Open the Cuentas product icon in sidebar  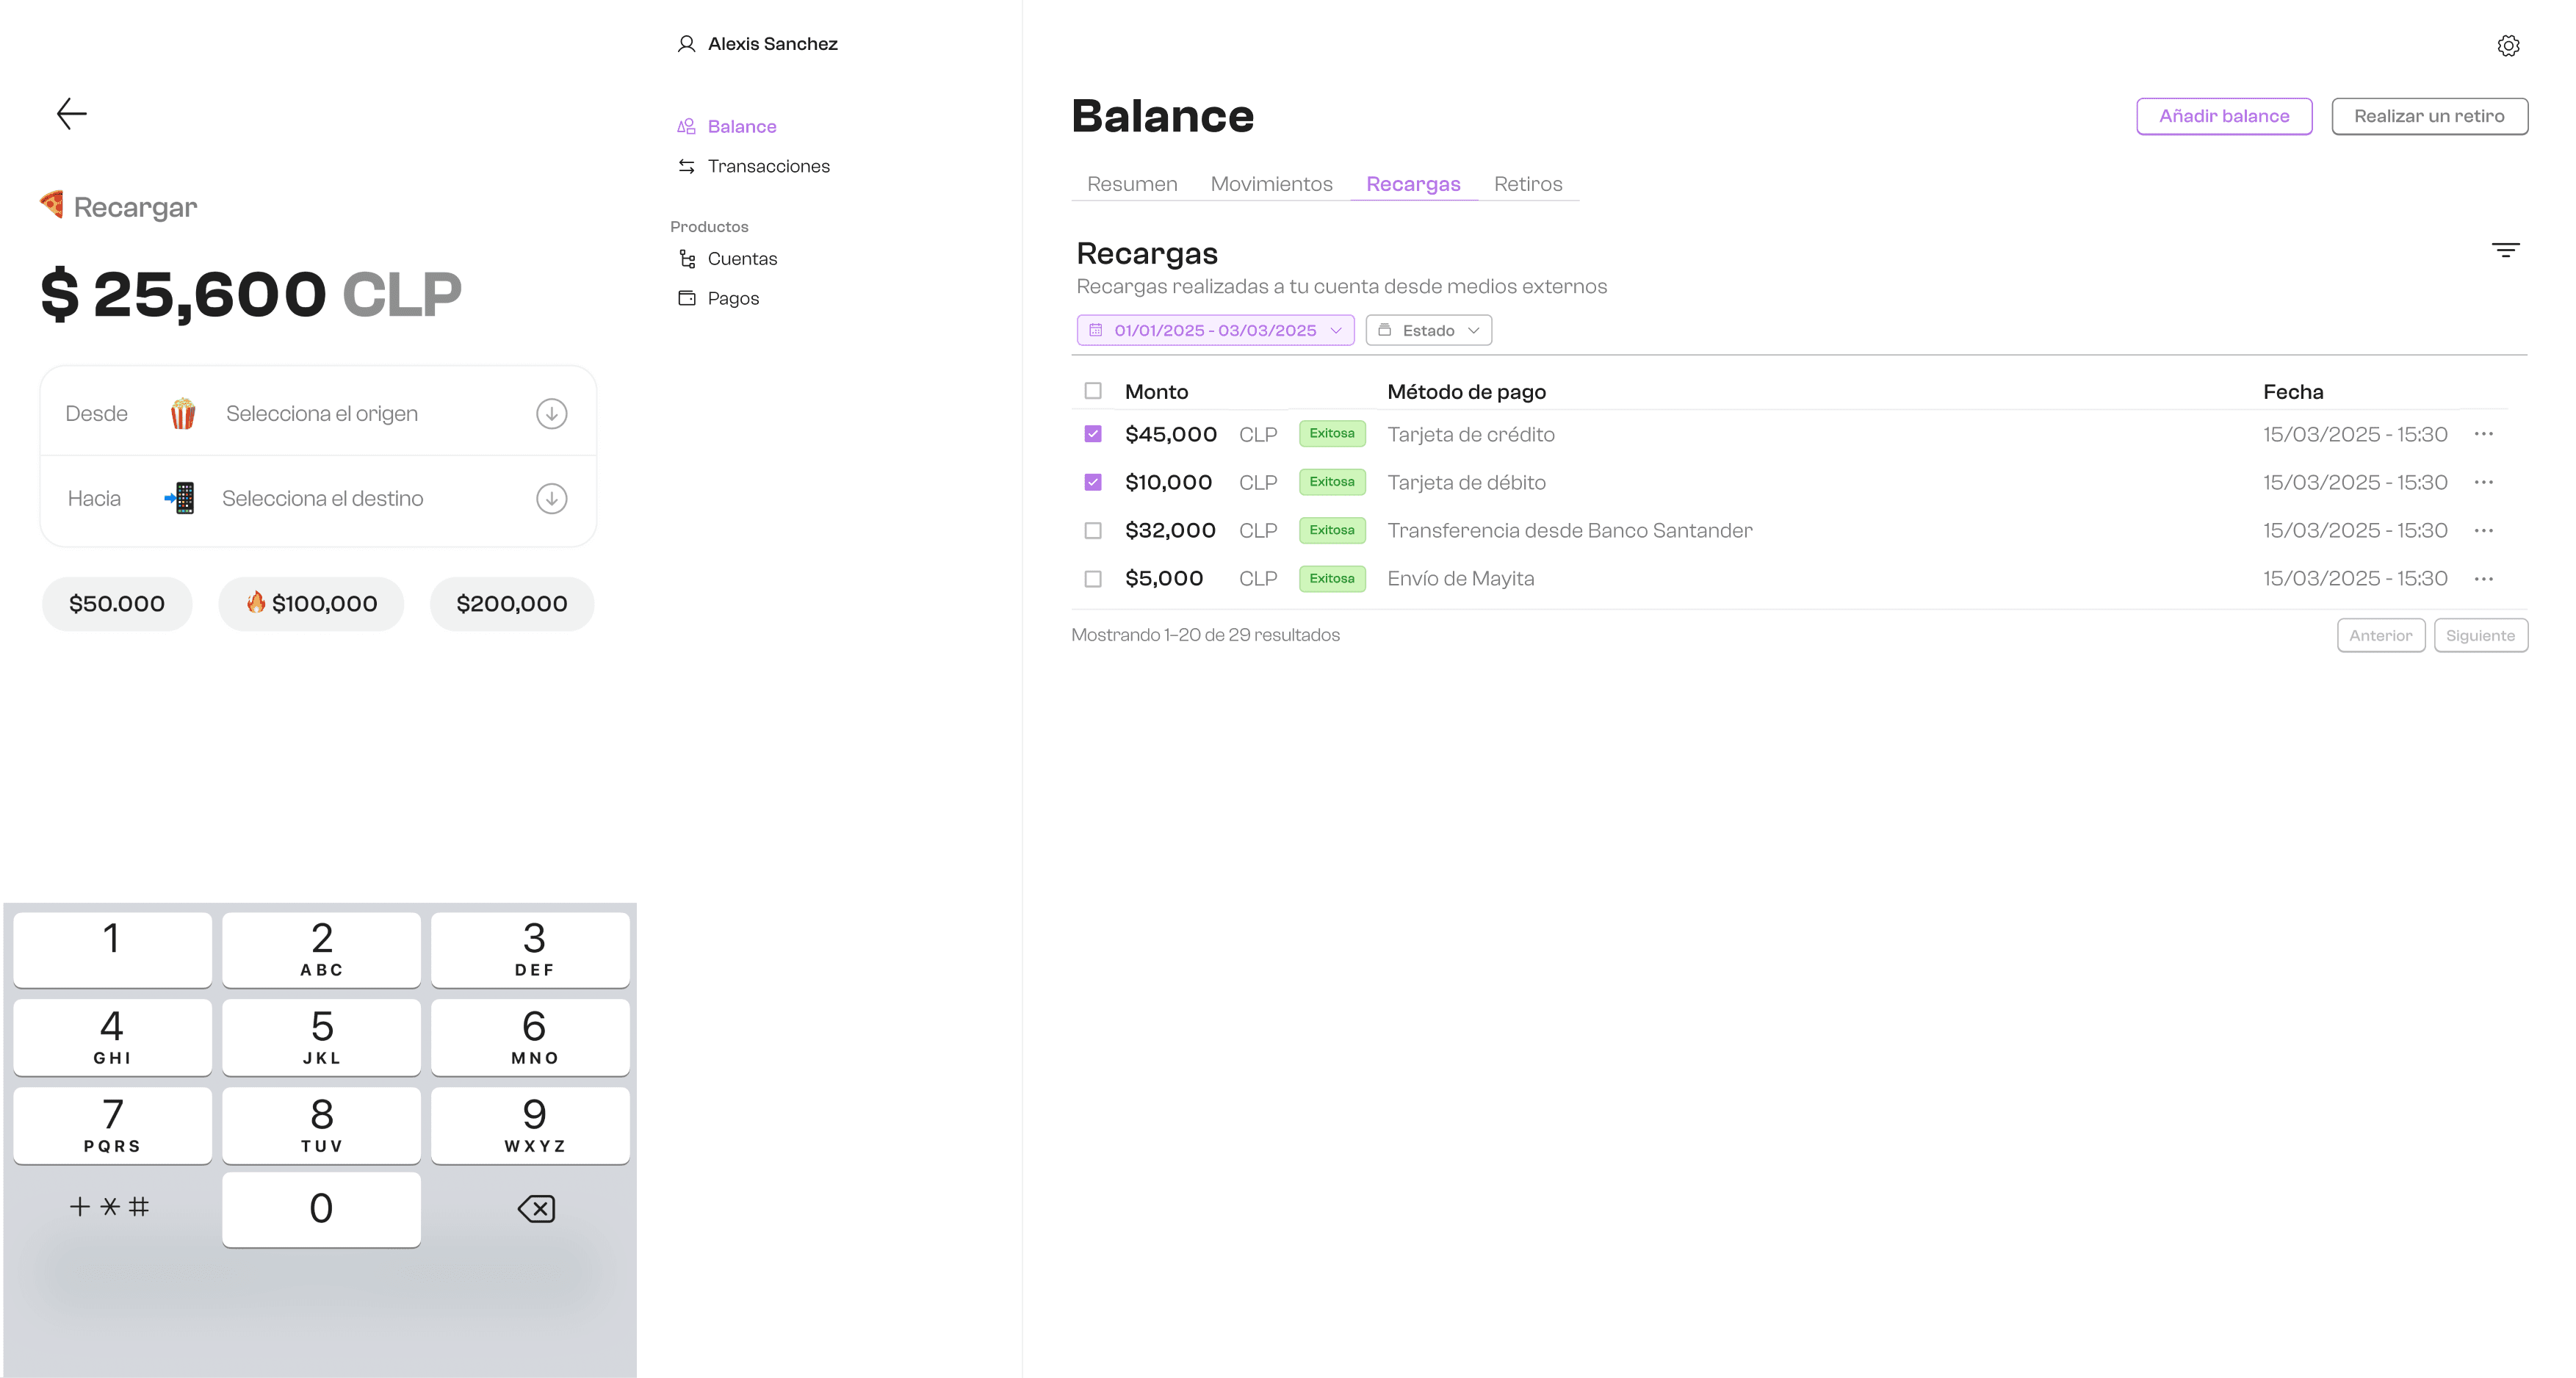pyautogui.click(x=687, y=259)
